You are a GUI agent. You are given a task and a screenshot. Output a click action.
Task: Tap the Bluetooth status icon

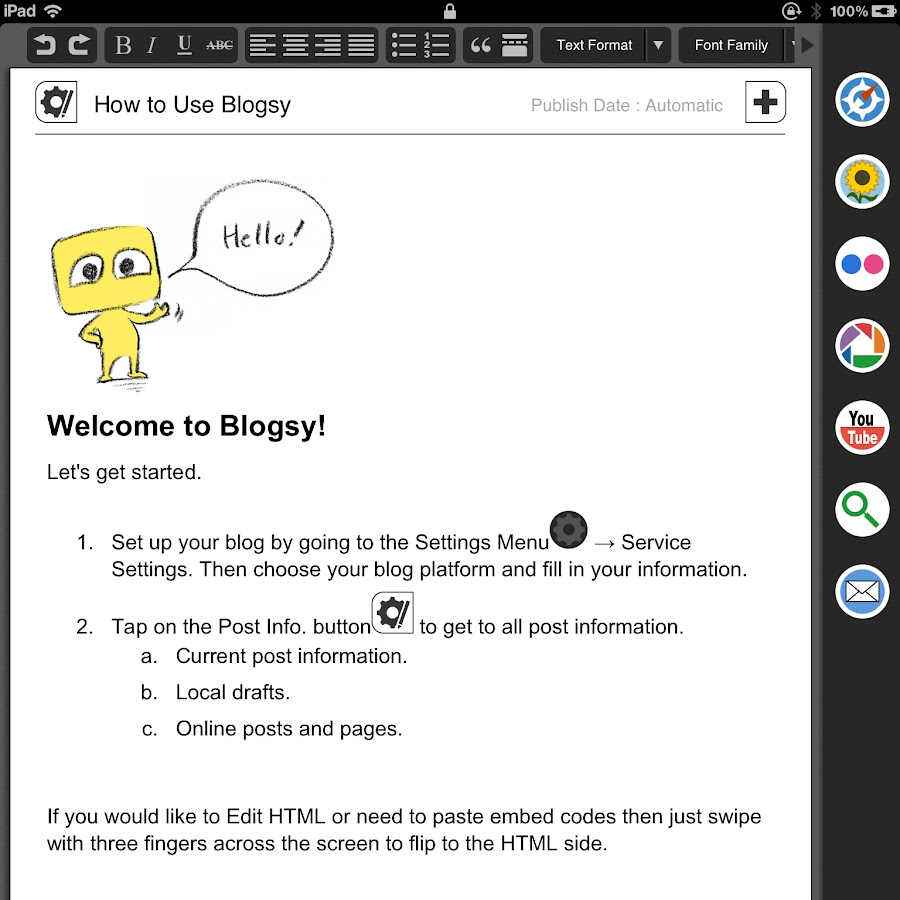816,11
